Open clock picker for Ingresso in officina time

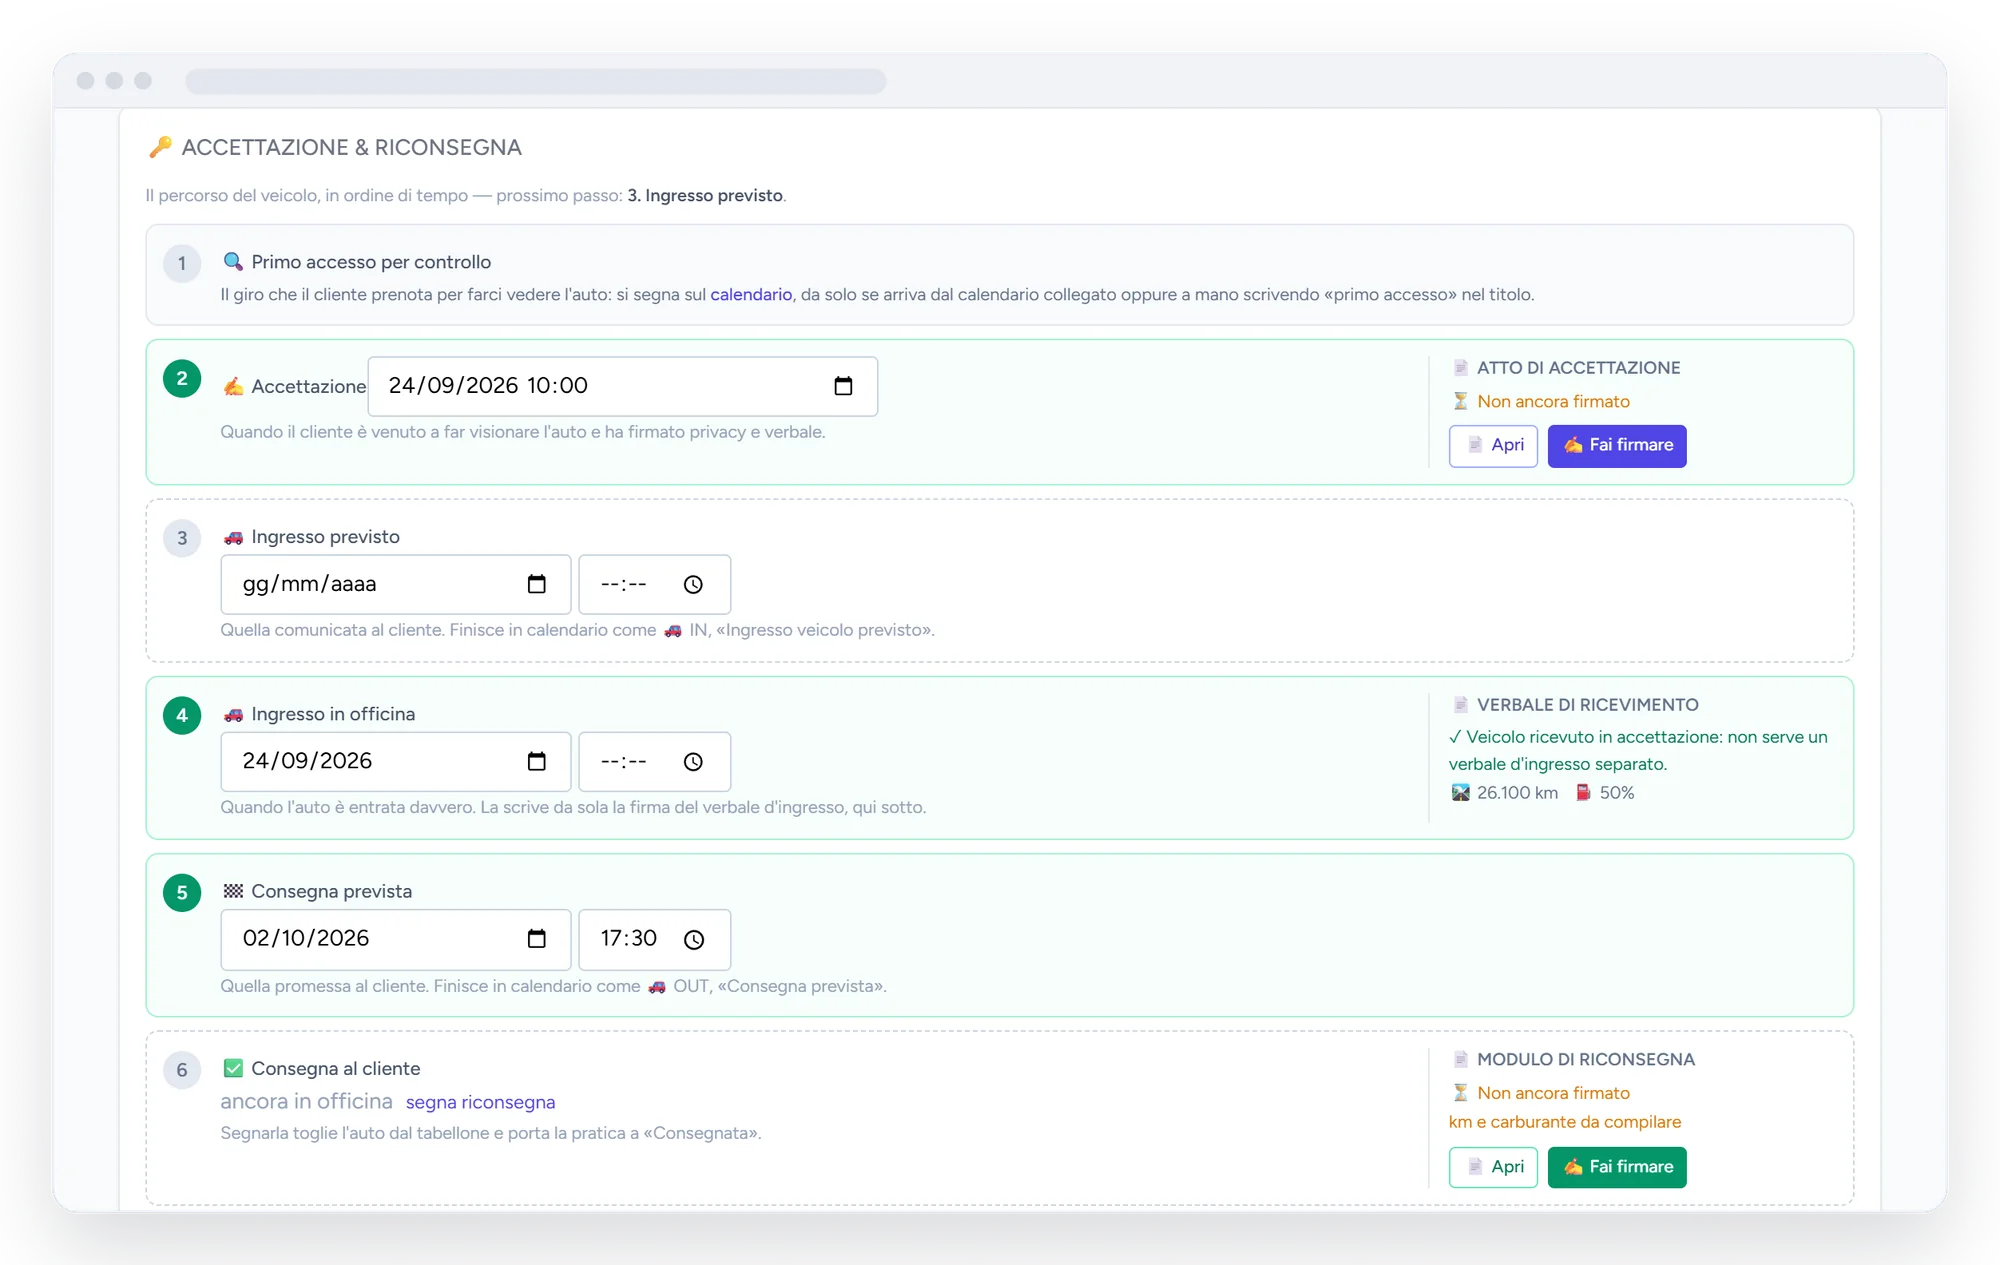click(693, 761)
